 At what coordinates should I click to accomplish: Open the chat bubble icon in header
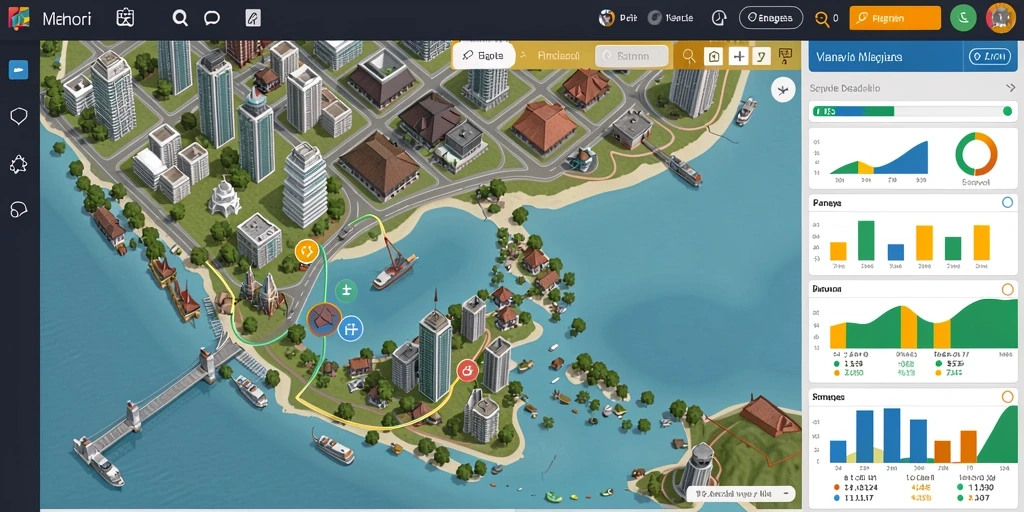(212, 18)
